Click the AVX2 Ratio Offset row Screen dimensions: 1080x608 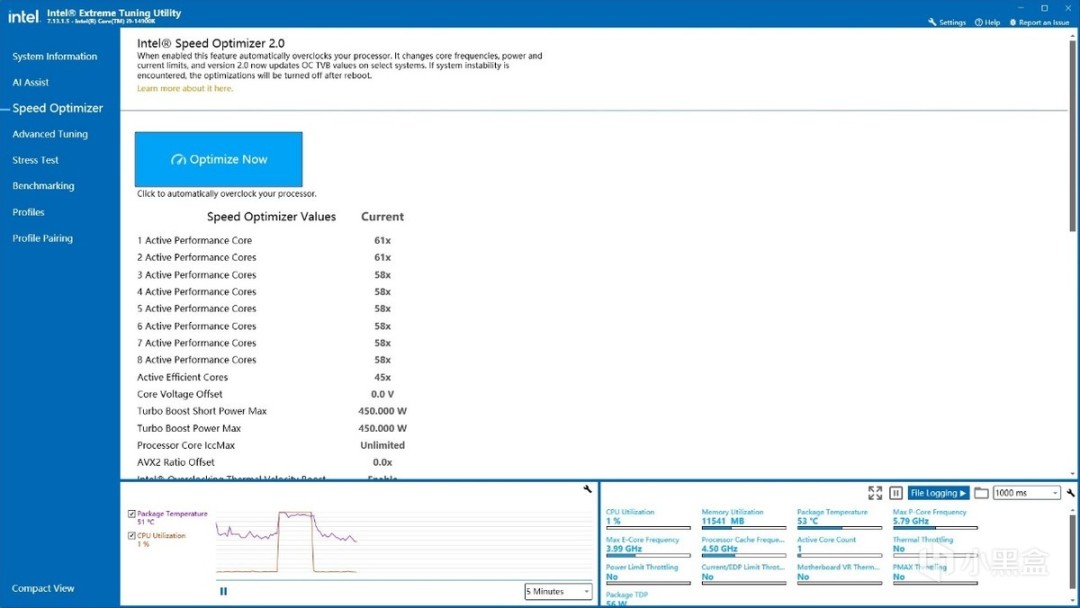271,462
